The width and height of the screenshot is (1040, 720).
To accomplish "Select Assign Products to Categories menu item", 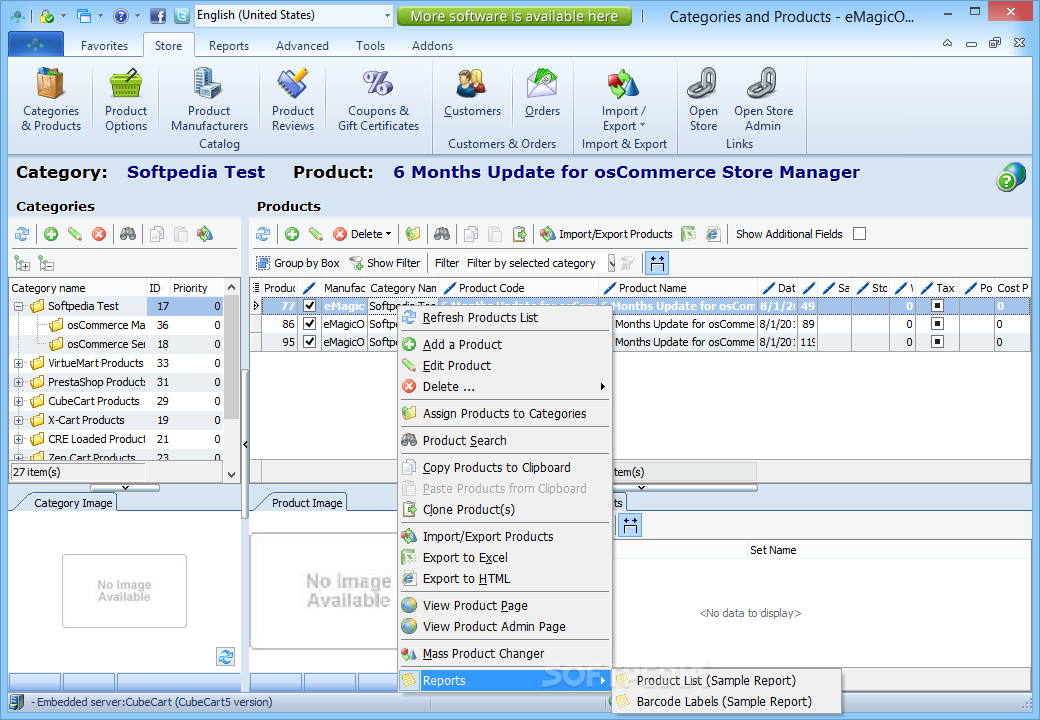I will 504,414.
